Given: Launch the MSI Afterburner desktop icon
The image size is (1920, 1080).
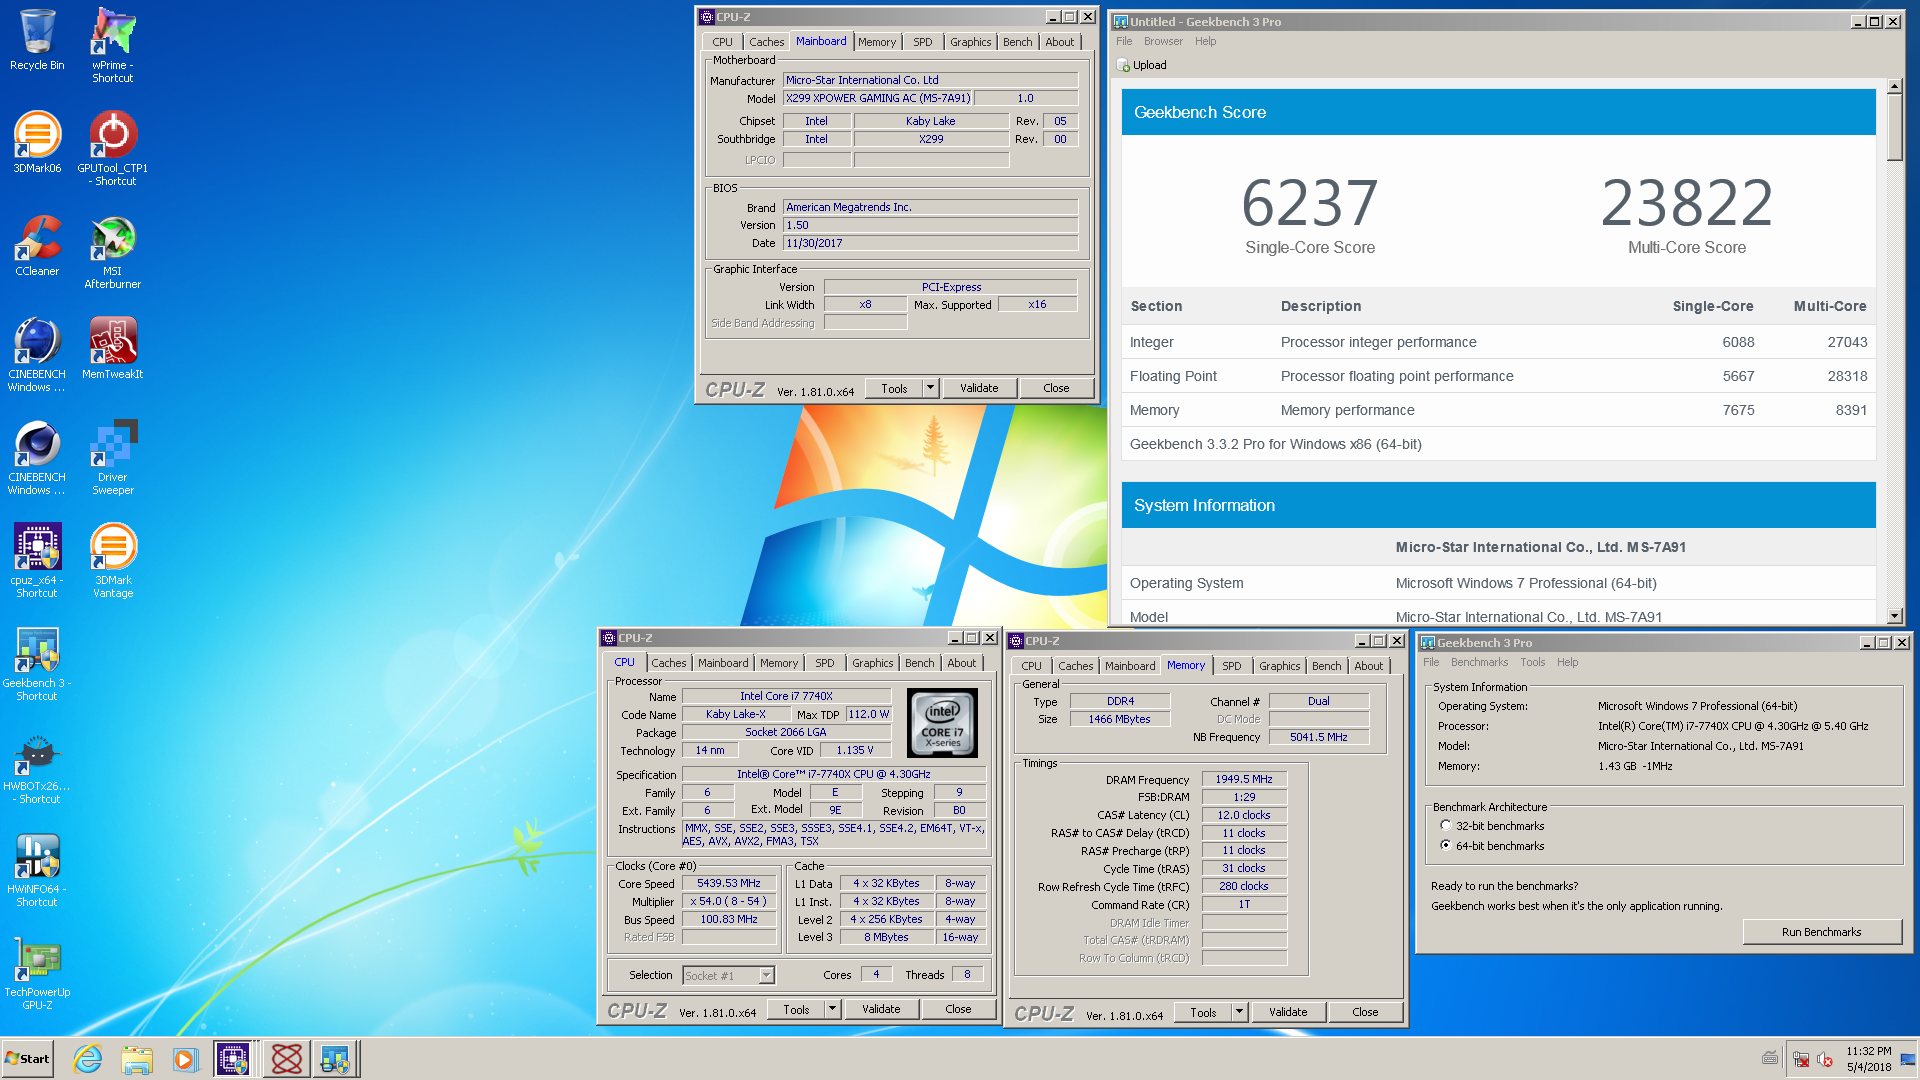Looking at the screenshot, I should [x=113, y=252].
